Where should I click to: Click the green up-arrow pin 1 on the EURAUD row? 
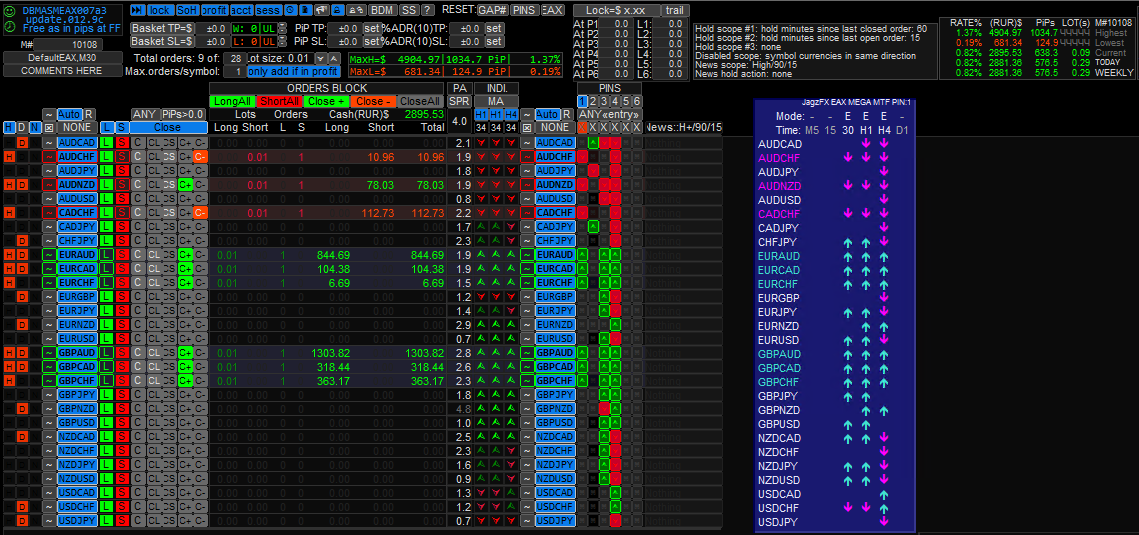pyautogui.click(x=582, y=255)
